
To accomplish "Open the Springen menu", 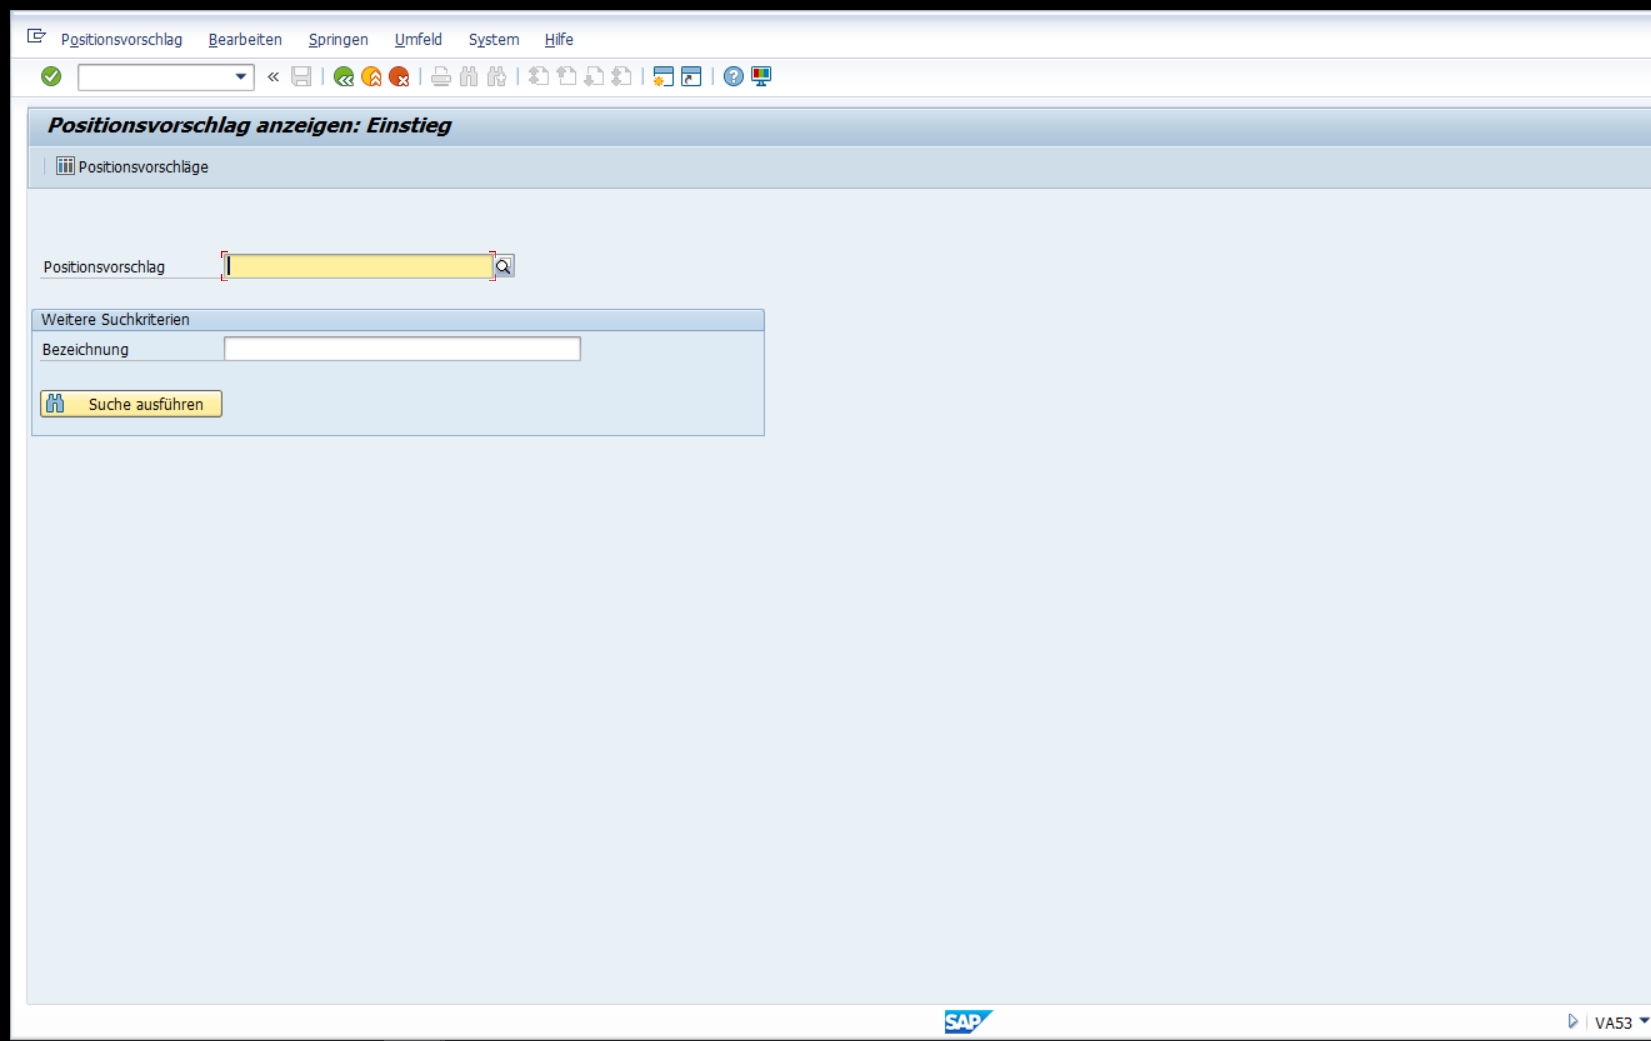I will [338, 39].
